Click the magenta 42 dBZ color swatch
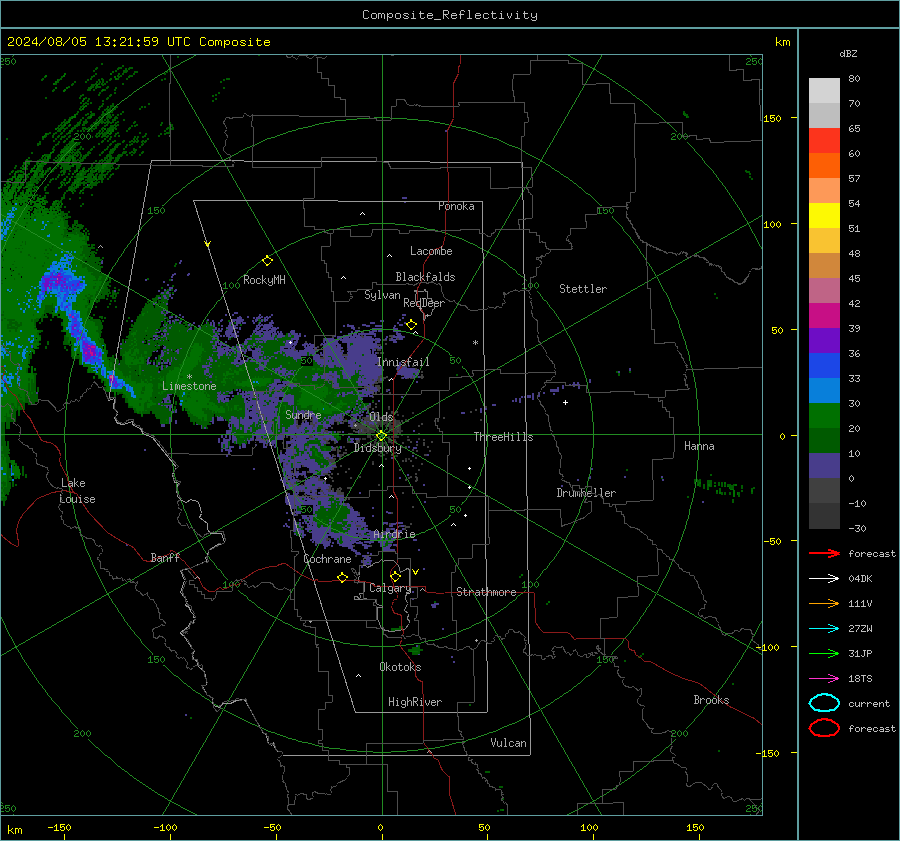 pos(824,315)
